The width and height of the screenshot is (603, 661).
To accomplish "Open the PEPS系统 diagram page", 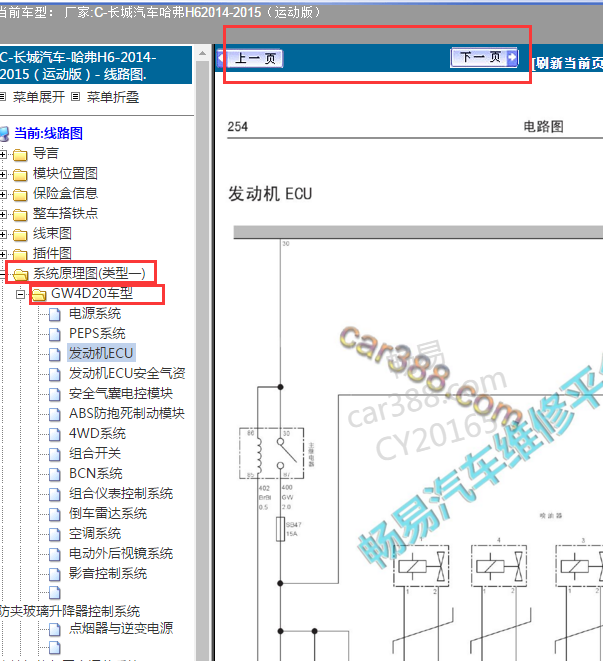I will 97,333.
